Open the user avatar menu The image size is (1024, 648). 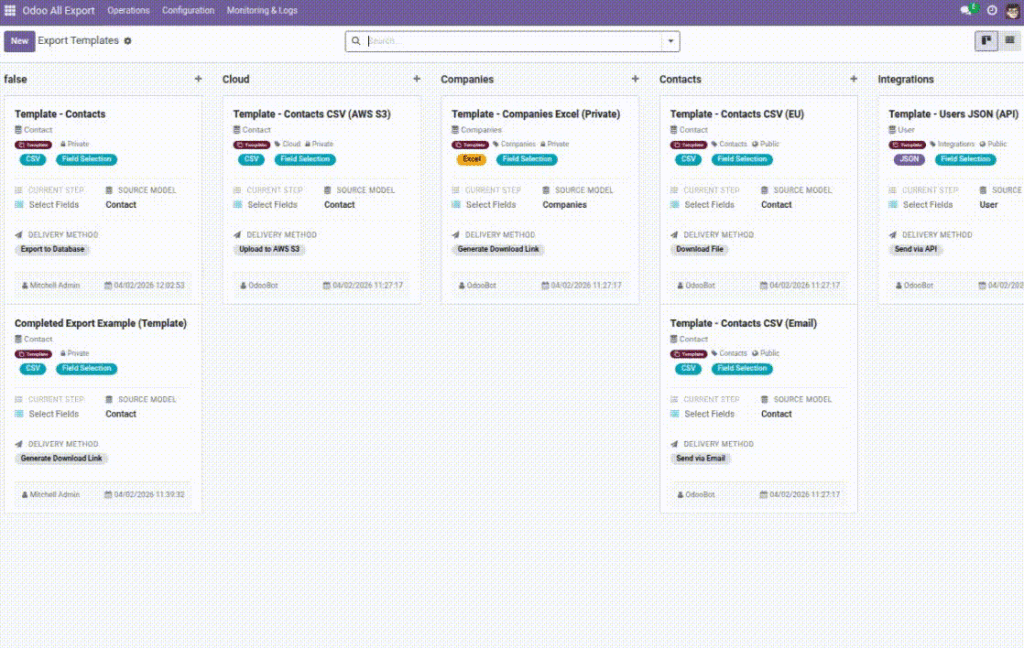[1012, 10]
